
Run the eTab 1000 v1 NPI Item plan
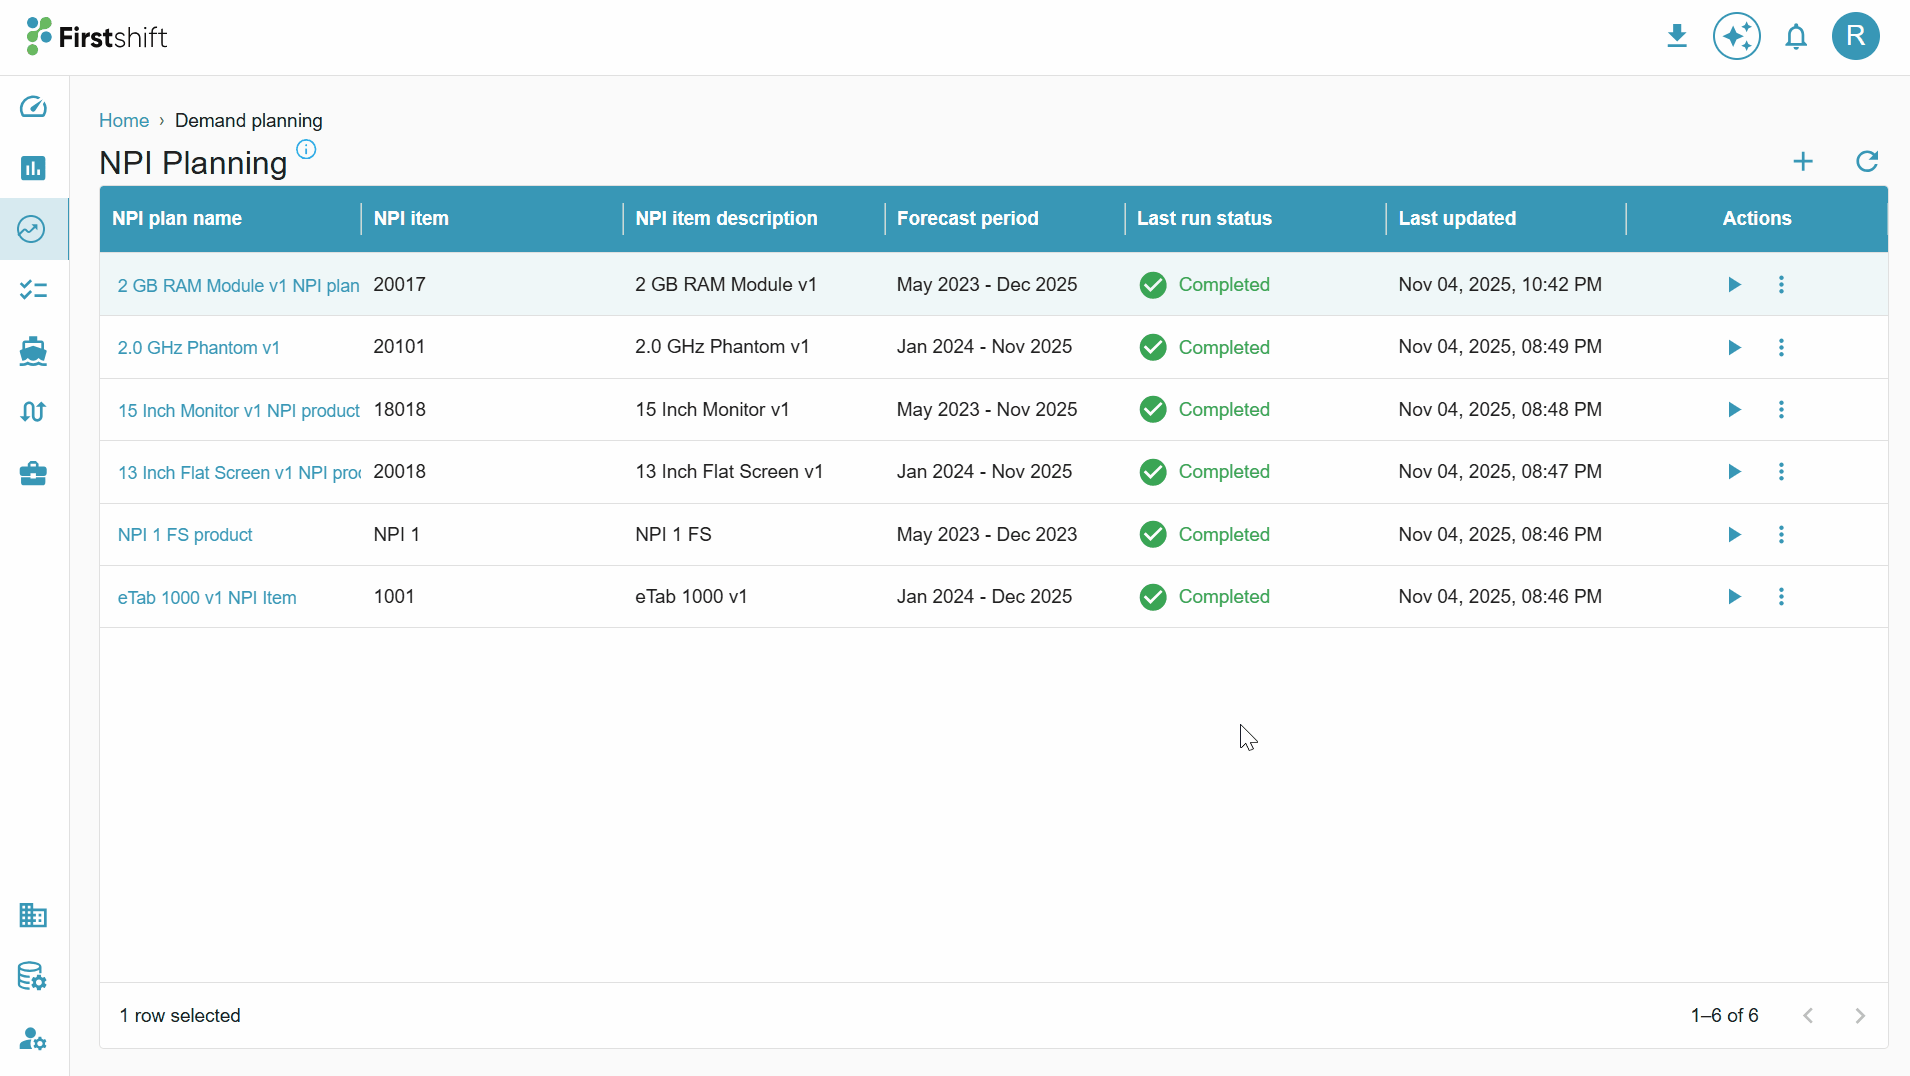coord(1734,597)
